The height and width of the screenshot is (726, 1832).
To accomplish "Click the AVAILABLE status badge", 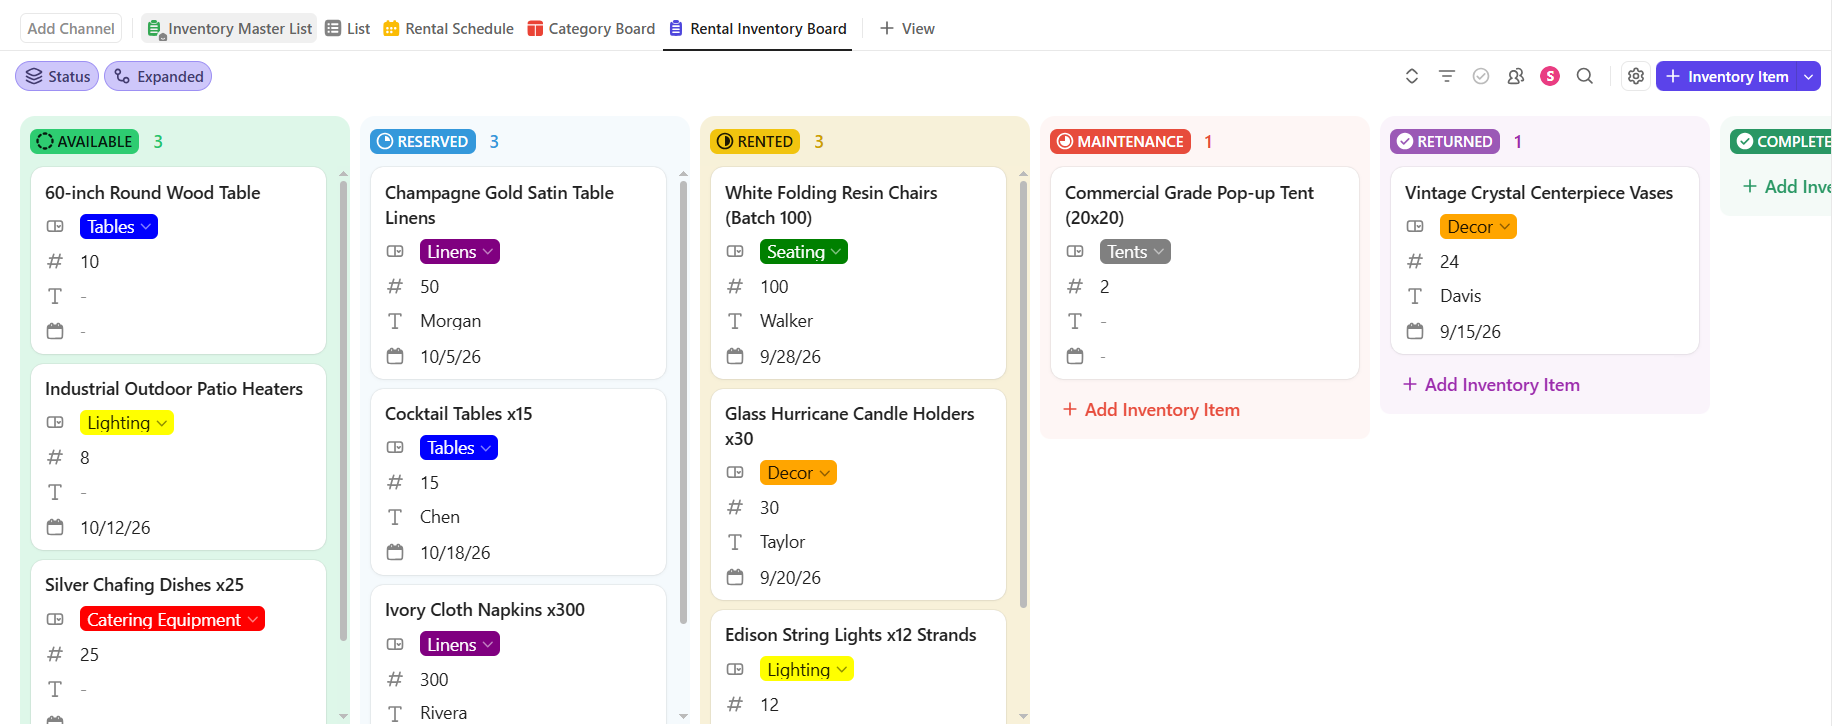I will (x=85, y=141).
